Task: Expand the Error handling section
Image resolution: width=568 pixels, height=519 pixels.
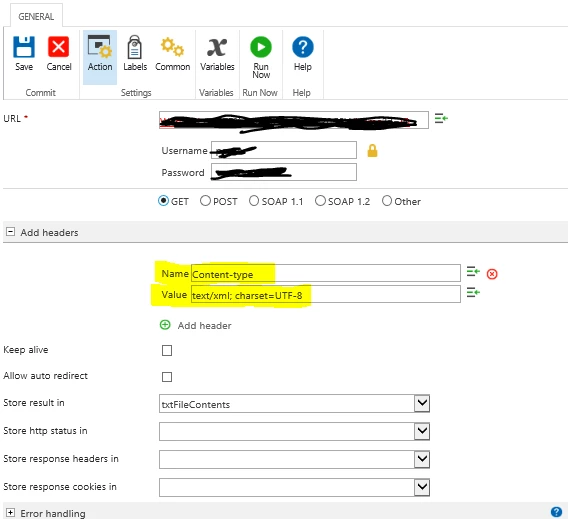Action: pos(11,512)
